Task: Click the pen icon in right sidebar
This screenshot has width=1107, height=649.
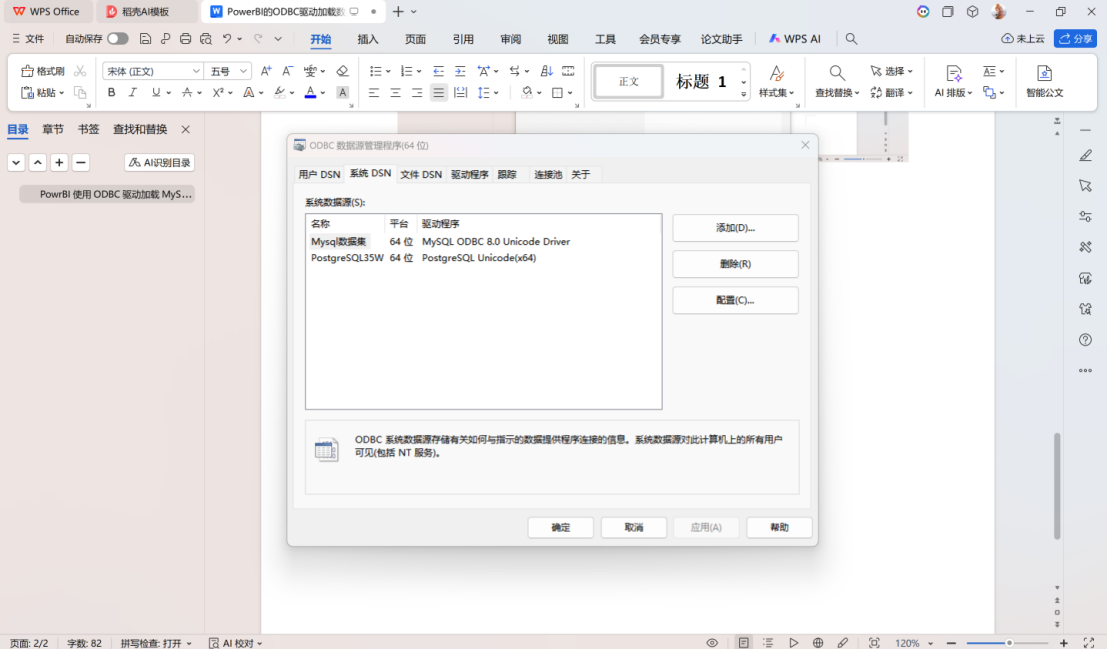Action: pyautogui.click(x=1085, y=155)
